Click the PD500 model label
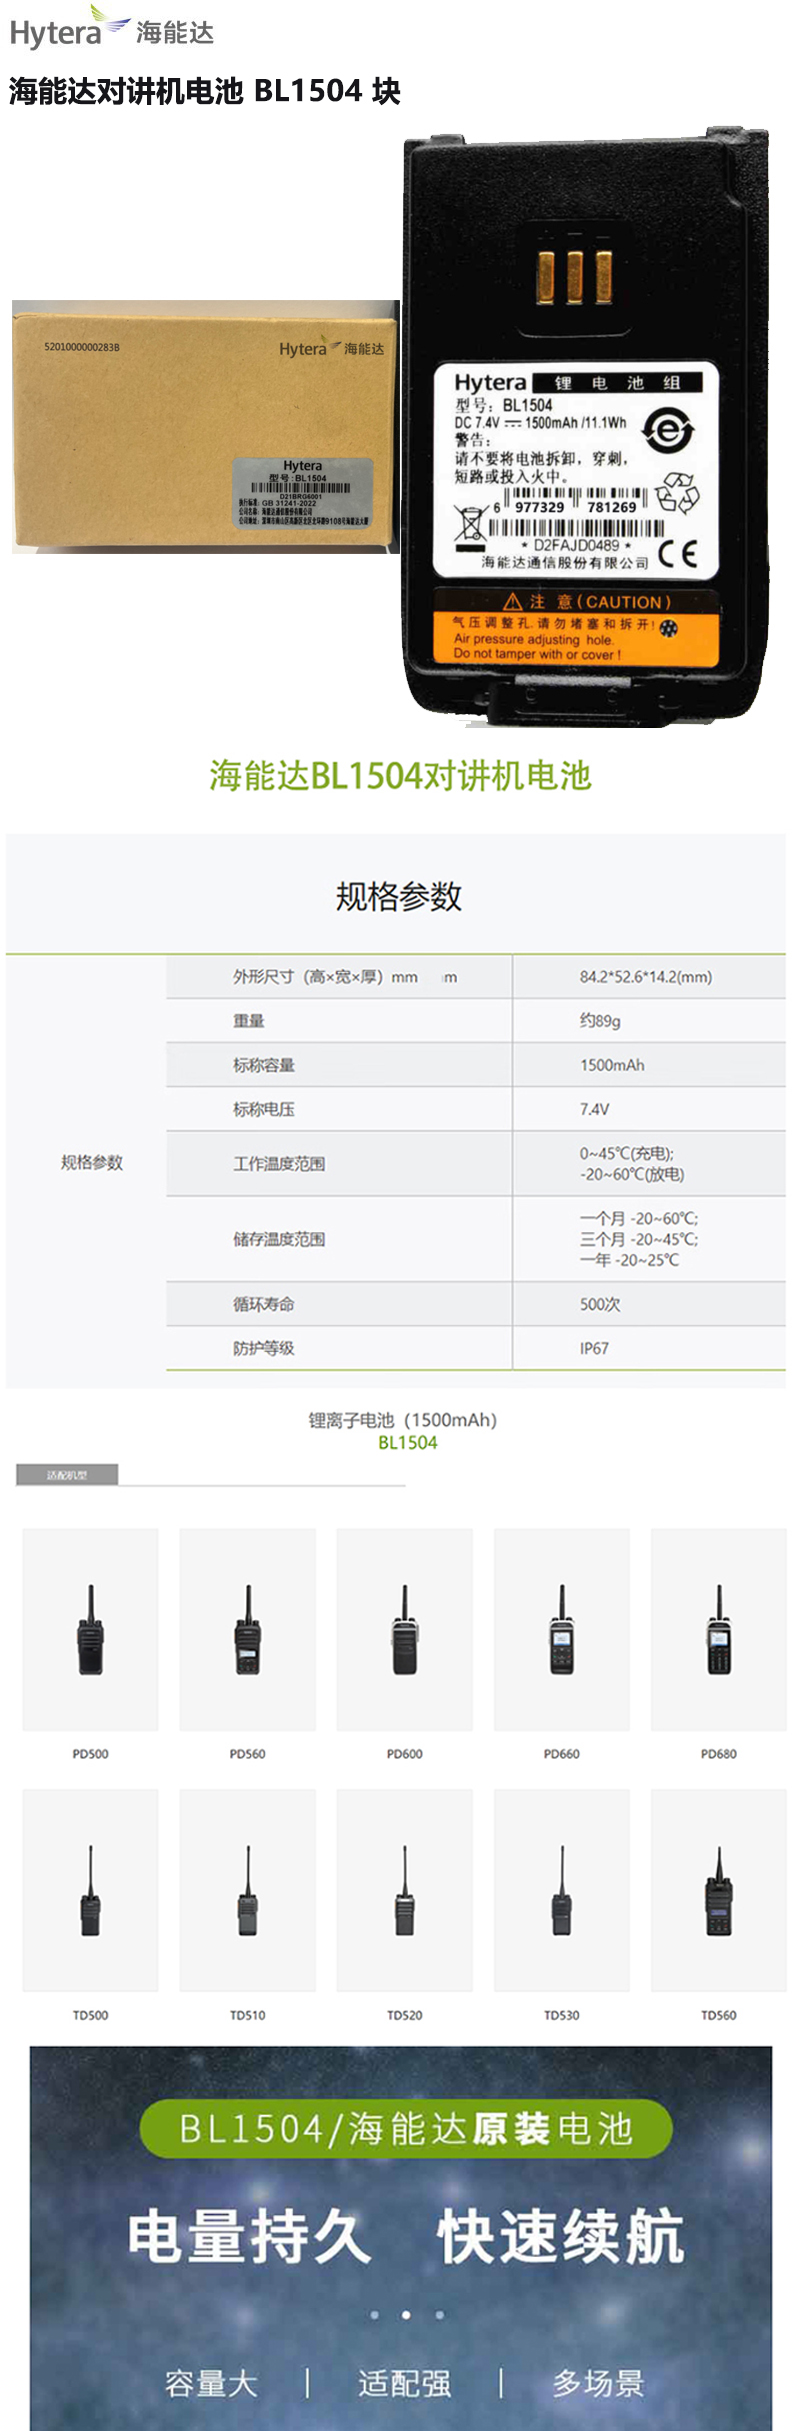Viewport: 800px width, 2431px height. click(x=90, y=1754)
